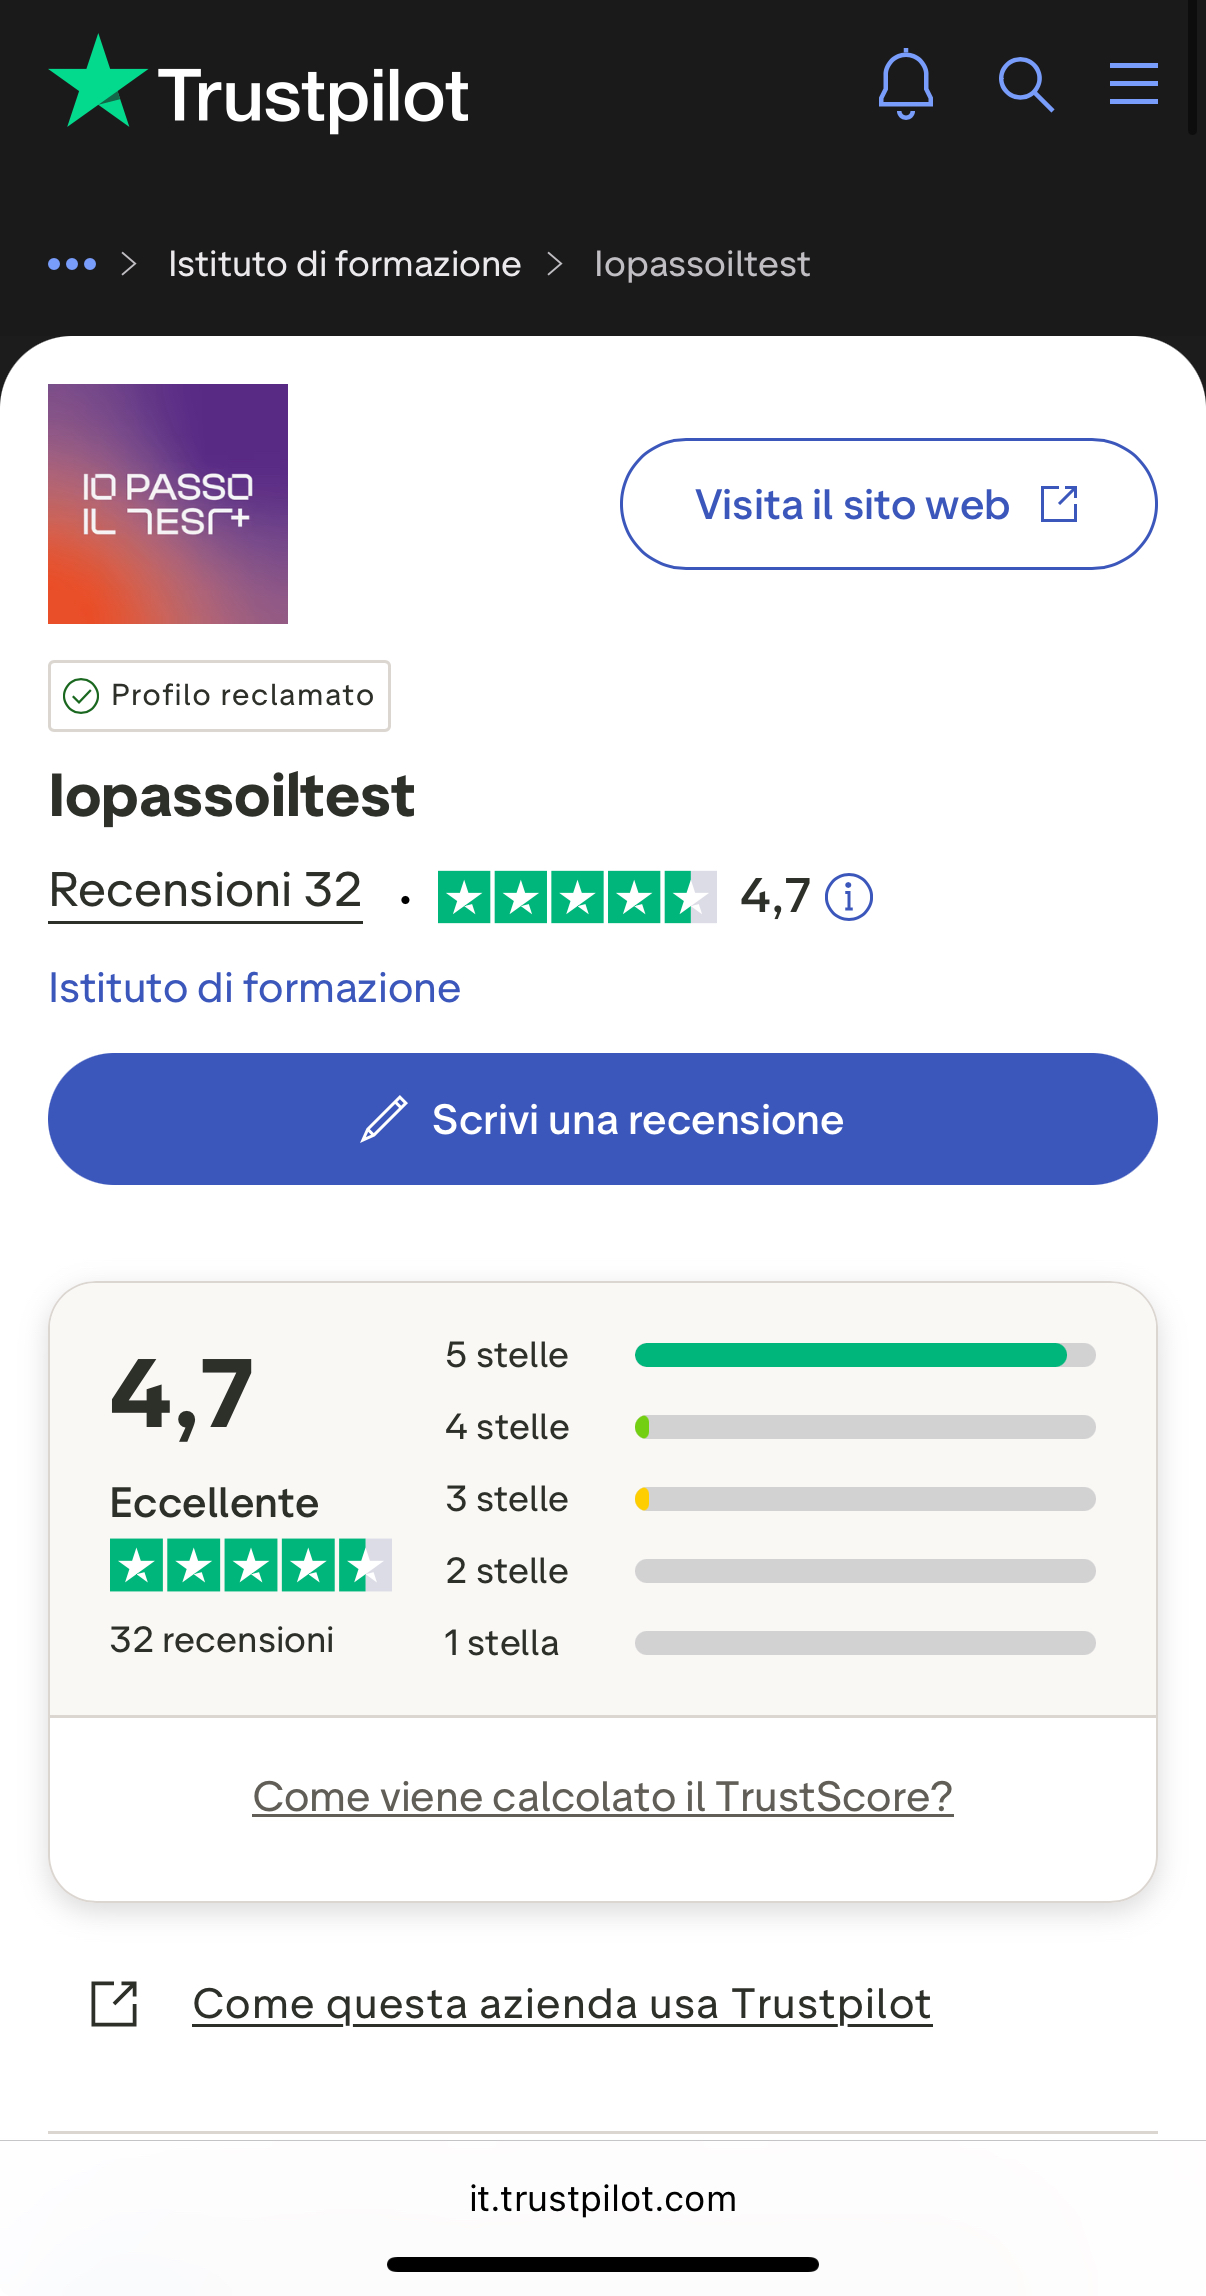This screenshot has height=2296, width=1206.
Task: Filter reviews by 5 stelle bar
Action: (x=865, y=1355)
